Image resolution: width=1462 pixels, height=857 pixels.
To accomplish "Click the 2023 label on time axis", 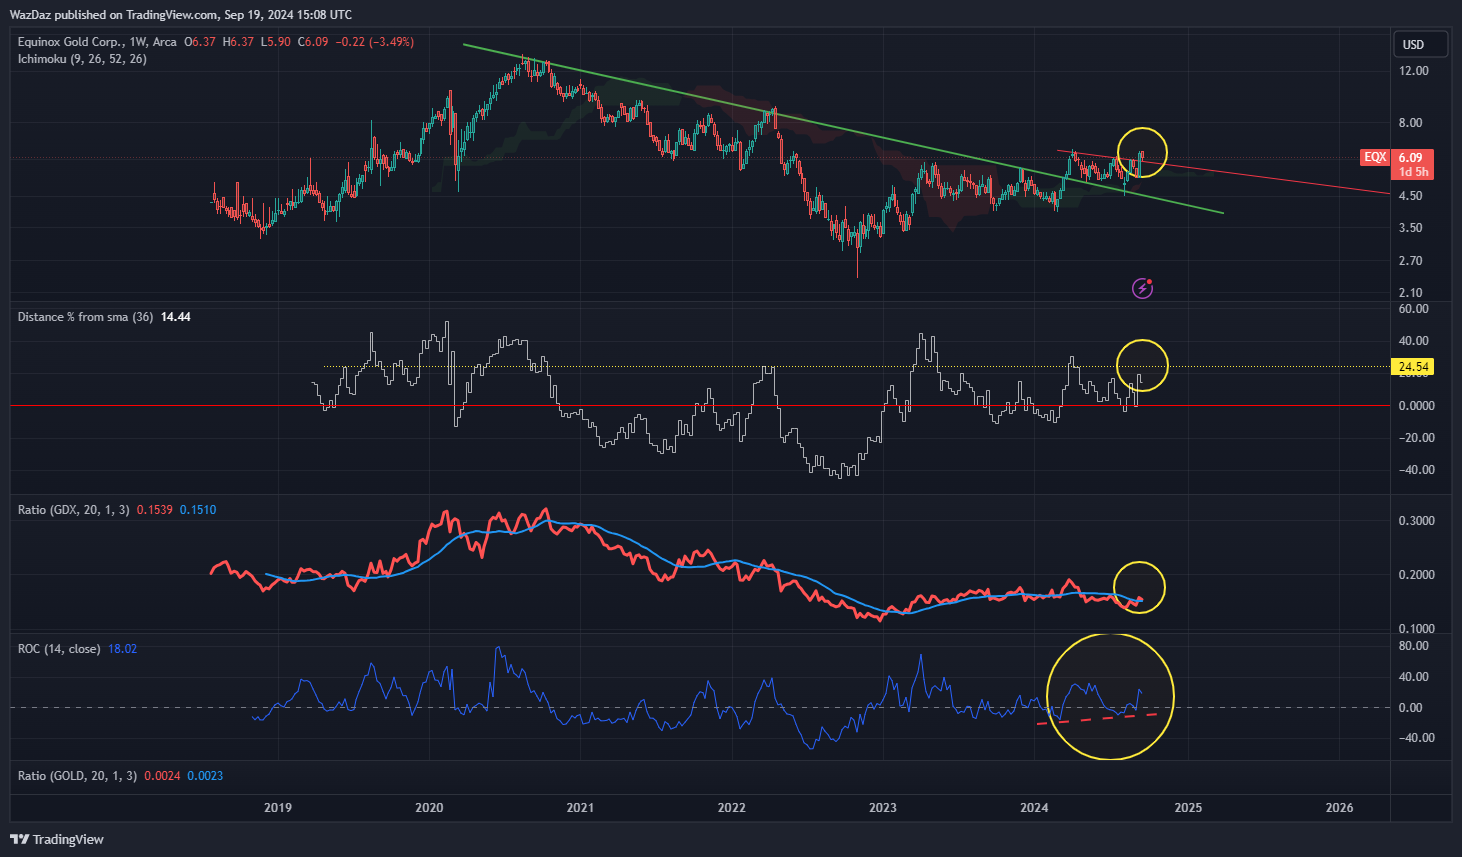I will click(x=882, y=808).
